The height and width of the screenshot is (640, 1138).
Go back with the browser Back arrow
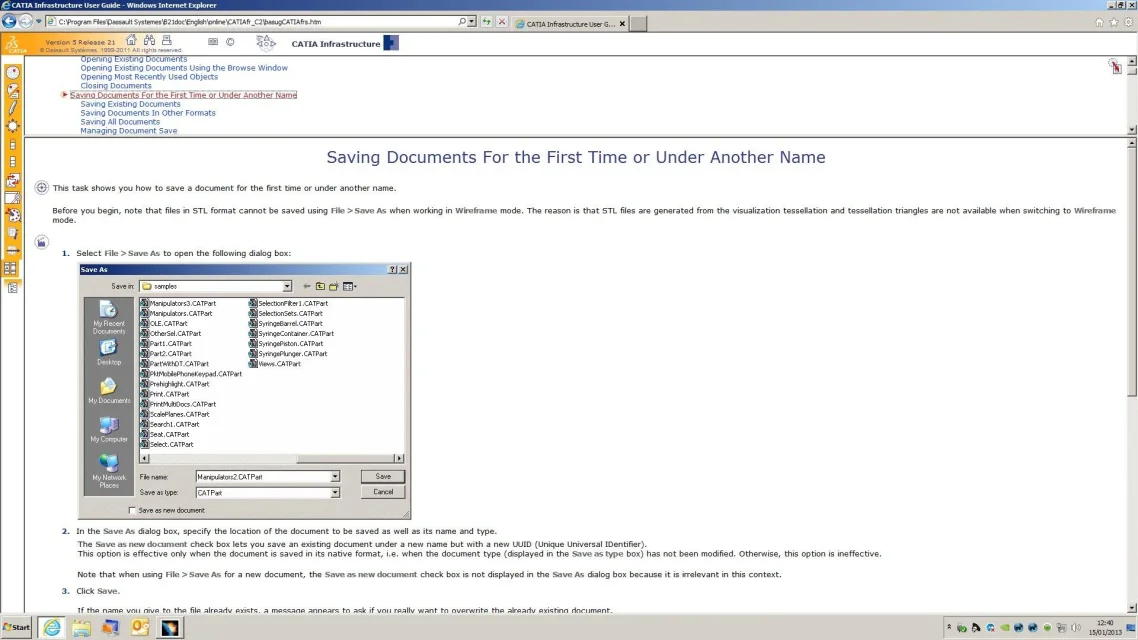pyautogui.click(x=9, y=22)
